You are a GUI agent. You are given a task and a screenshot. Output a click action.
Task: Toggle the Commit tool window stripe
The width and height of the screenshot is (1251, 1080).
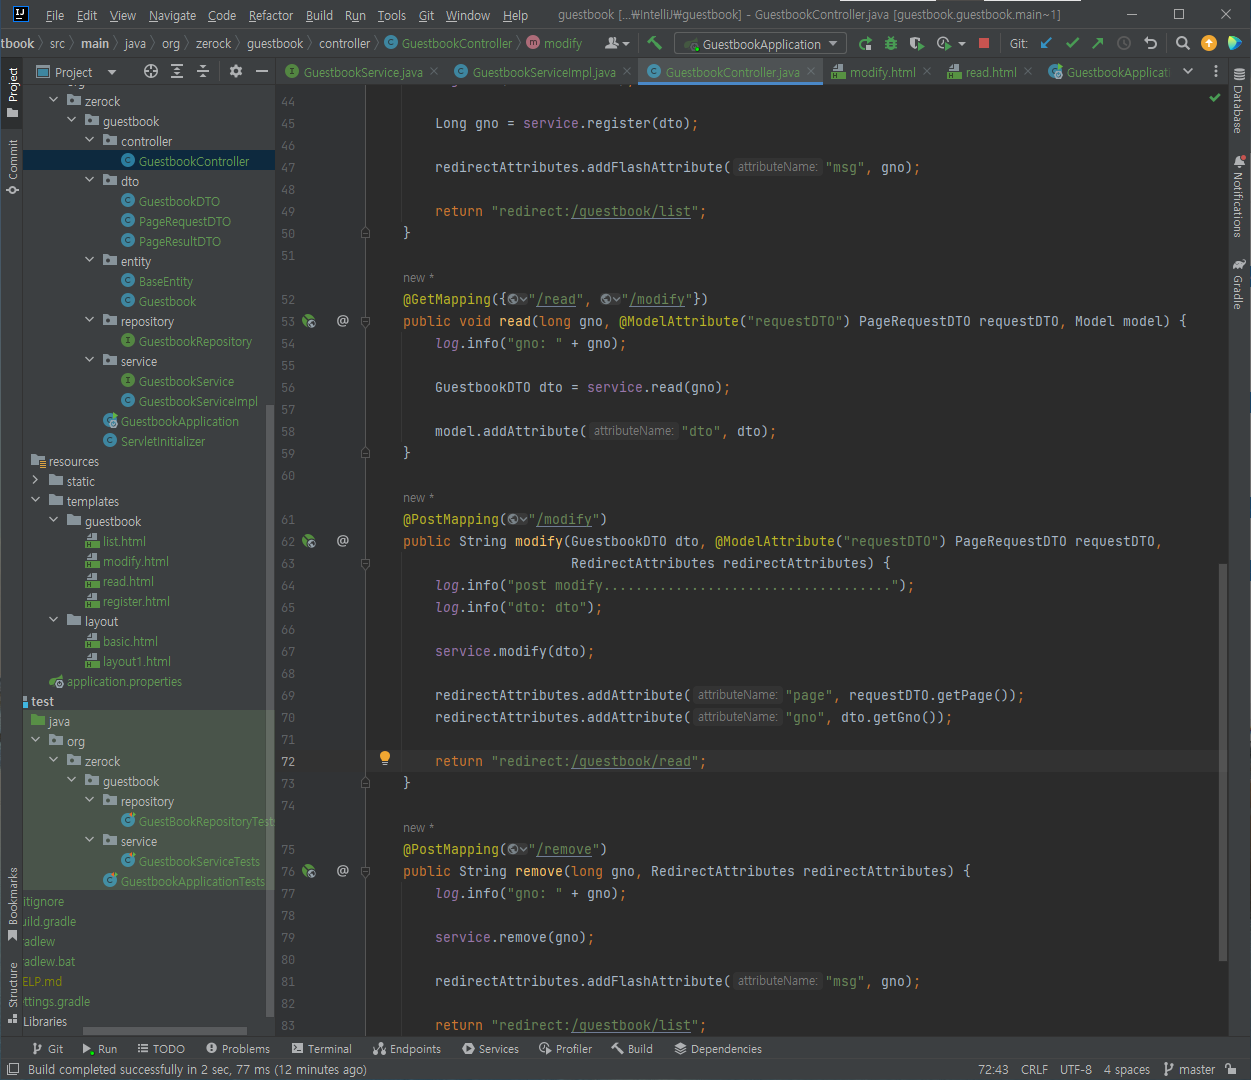click(x=13, y=166)
